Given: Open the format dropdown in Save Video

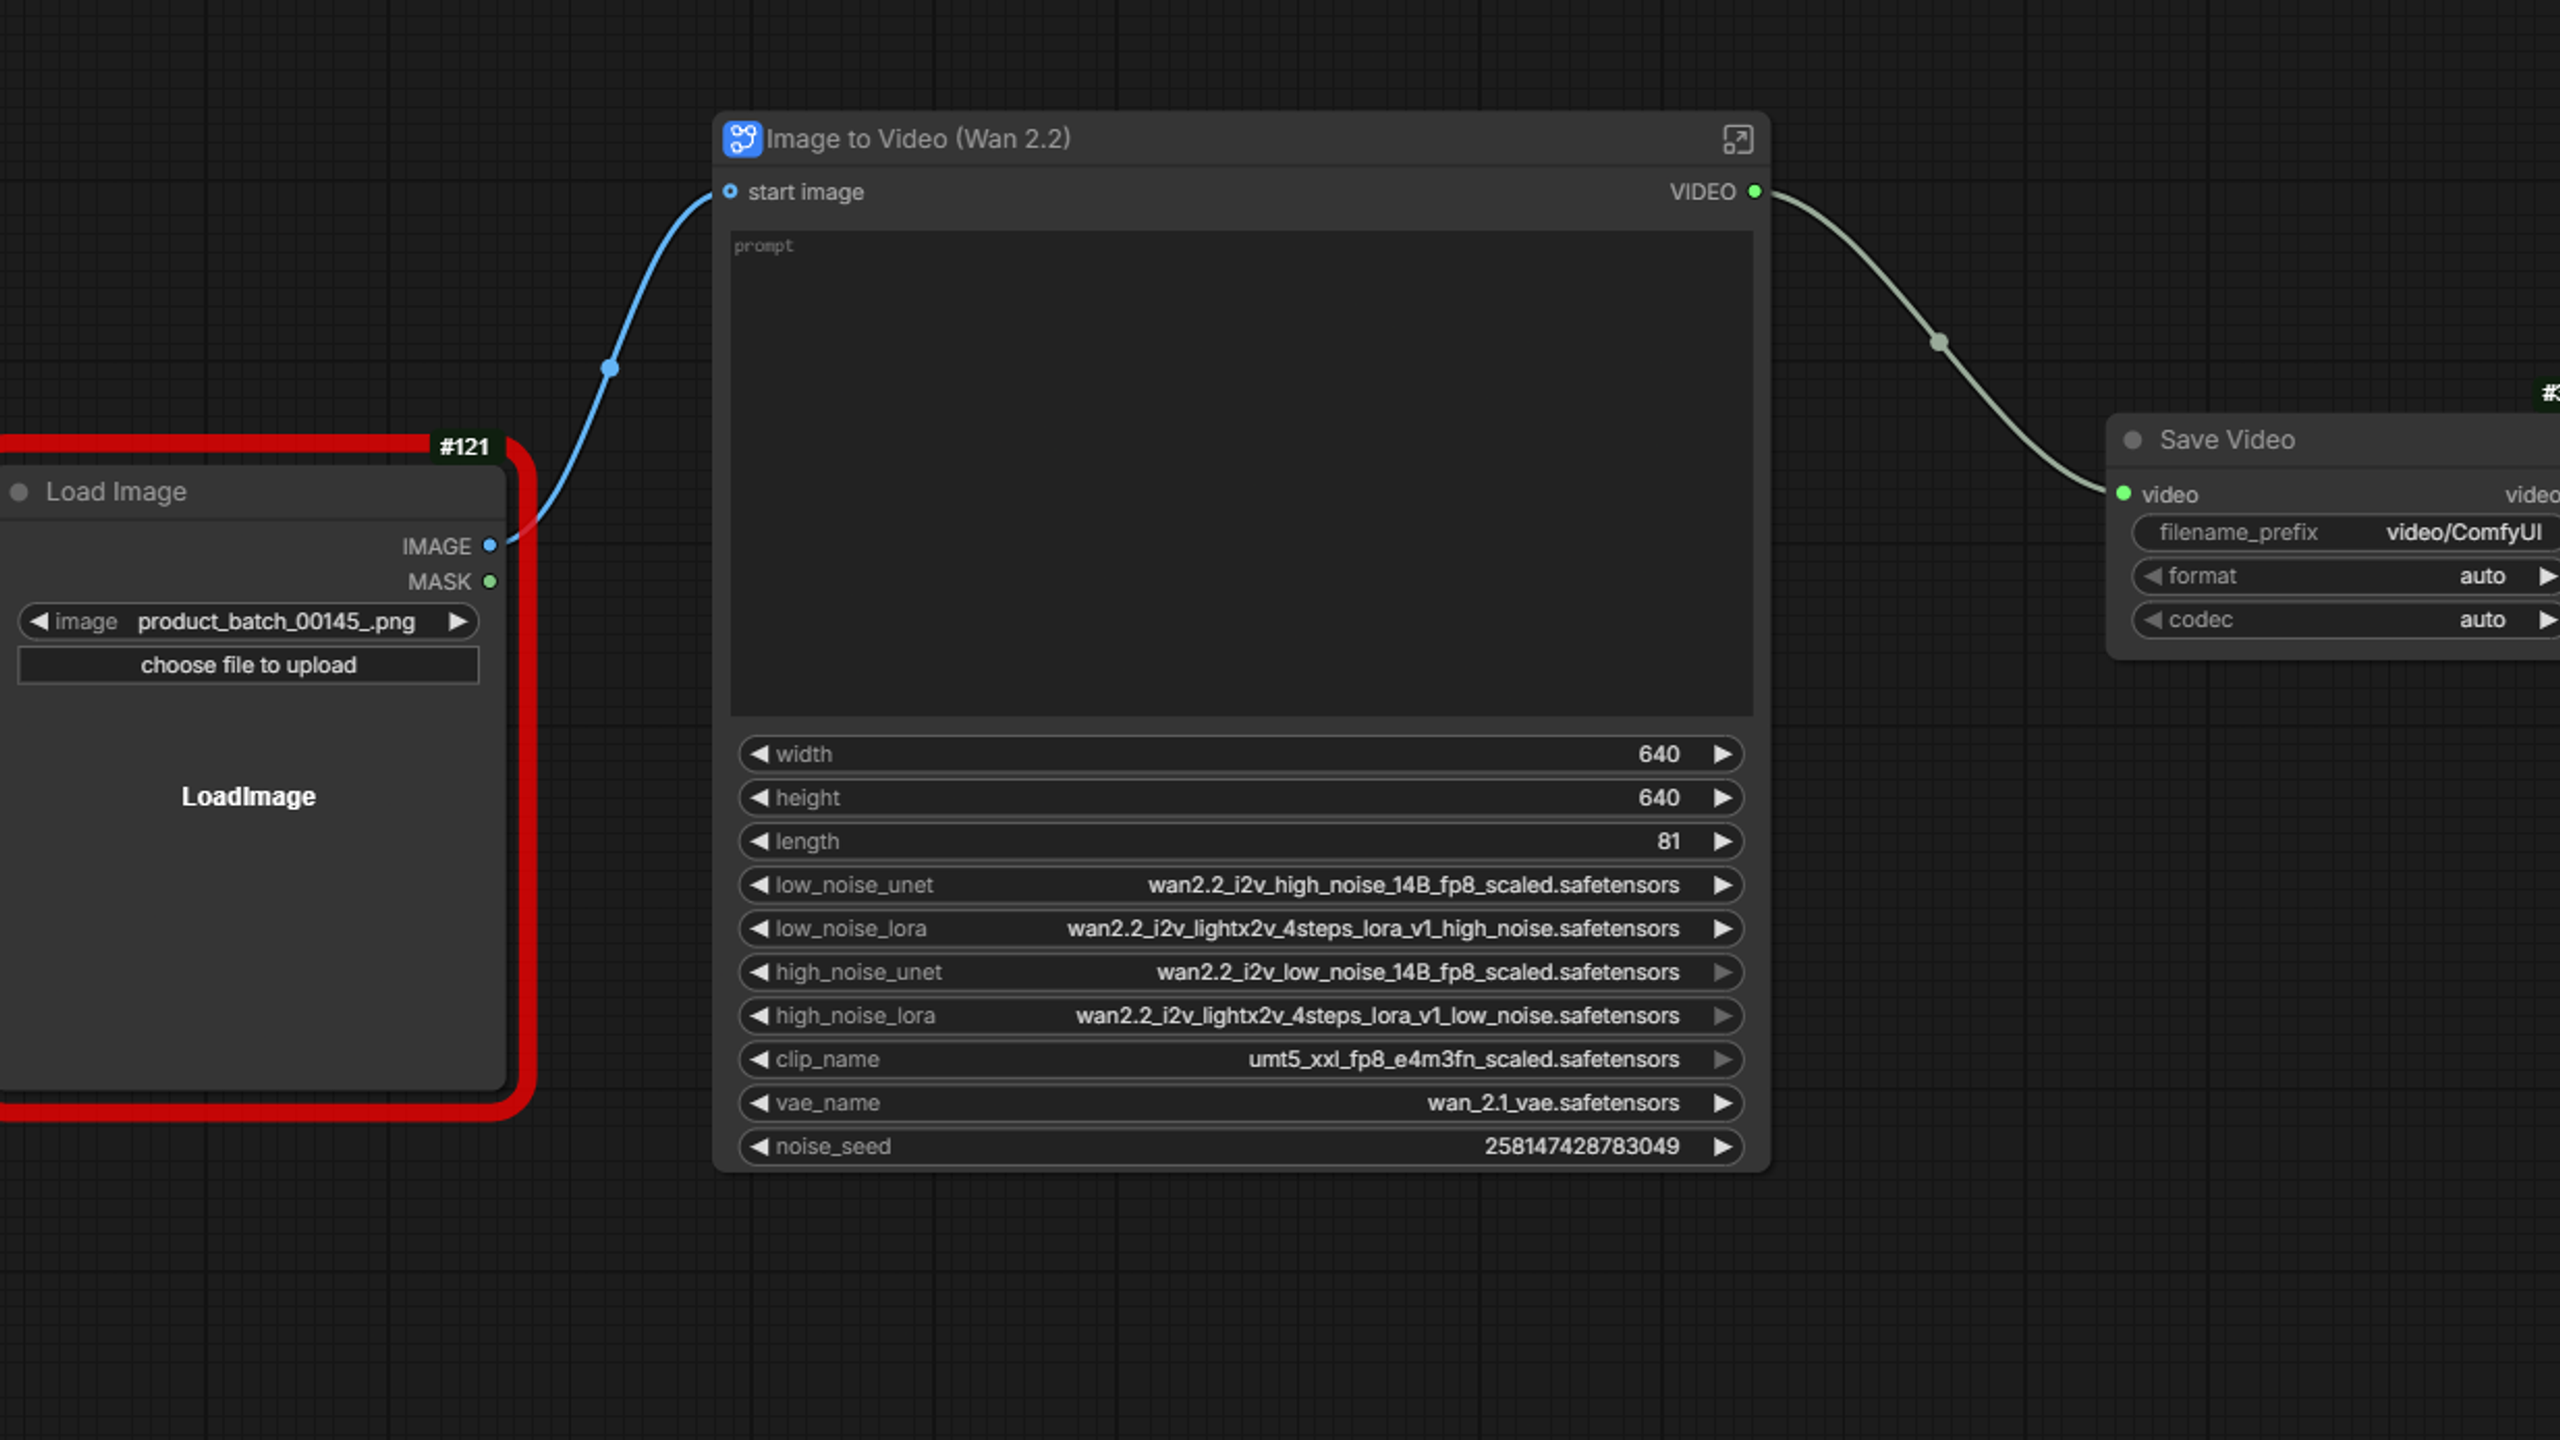Looking at the screenshot, I should pyautogui.click(x=2346, y=577).
